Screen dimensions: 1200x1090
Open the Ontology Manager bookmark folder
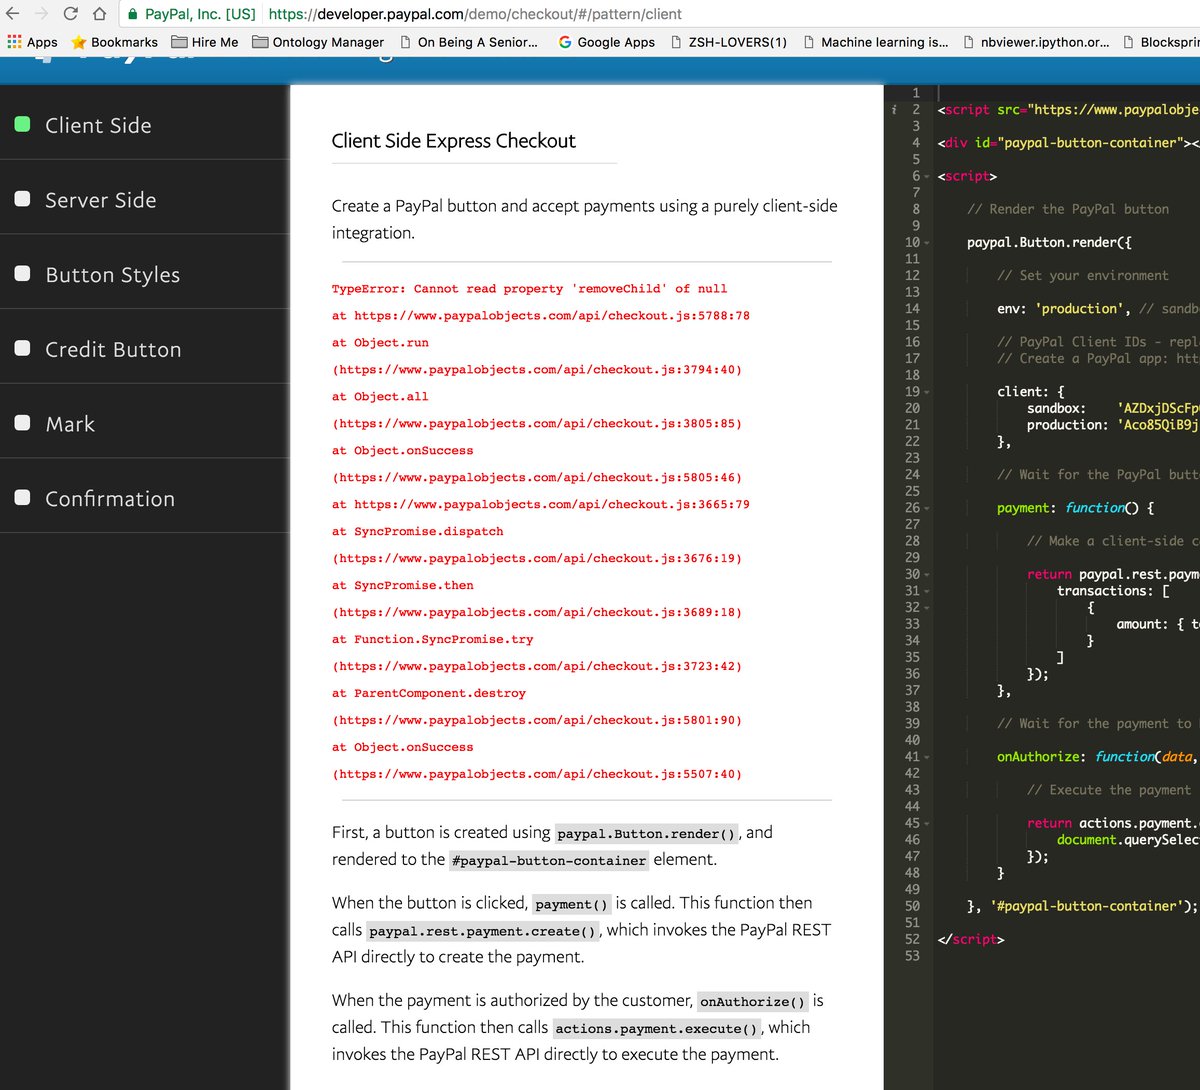(318, 42)
